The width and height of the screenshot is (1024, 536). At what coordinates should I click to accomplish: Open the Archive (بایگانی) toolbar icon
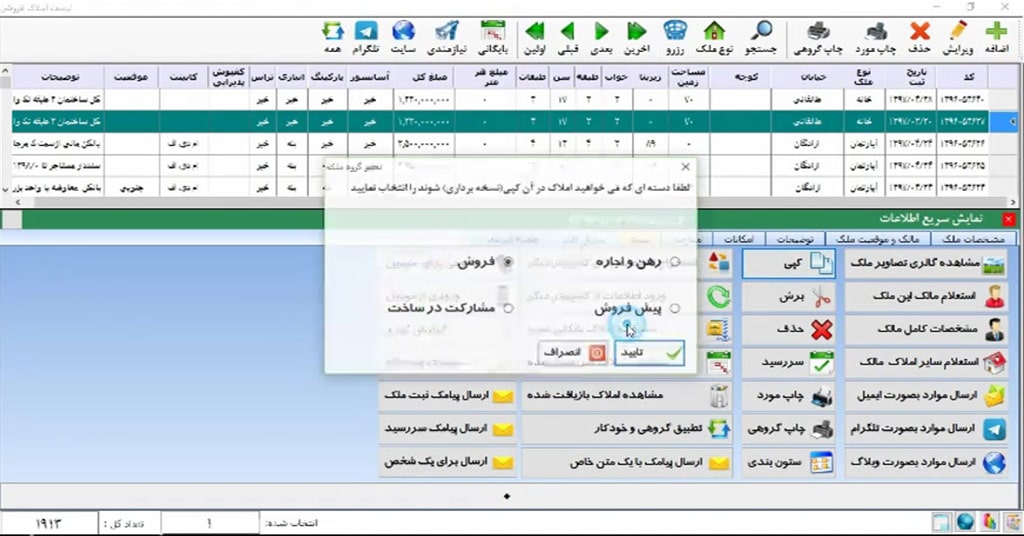tap(492, 37)
